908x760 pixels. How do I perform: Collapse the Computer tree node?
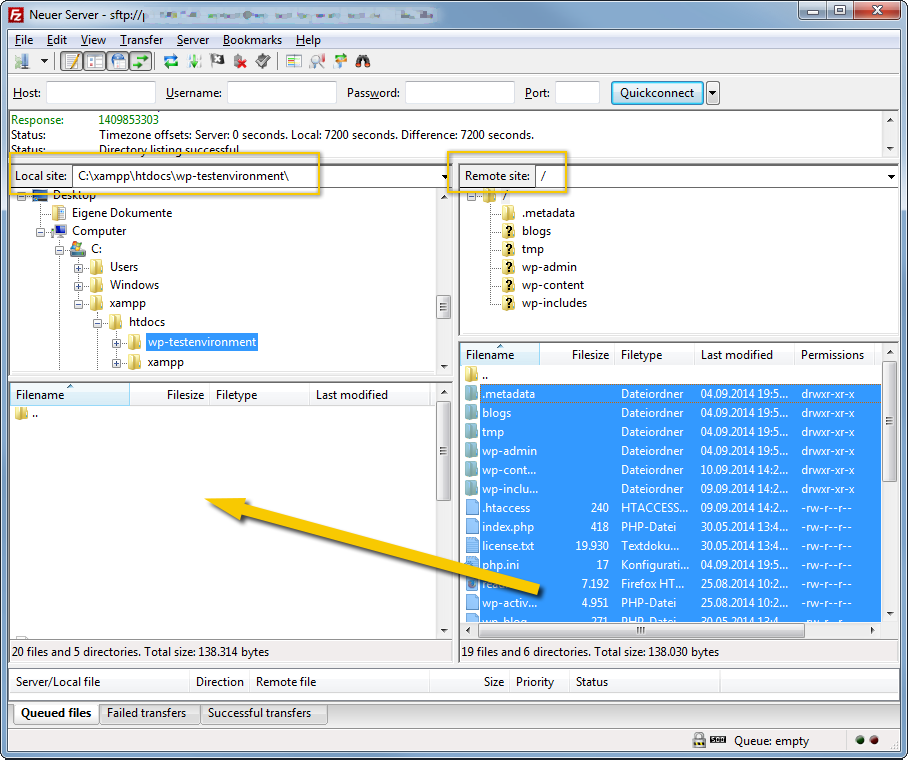(x=41, y=232)
